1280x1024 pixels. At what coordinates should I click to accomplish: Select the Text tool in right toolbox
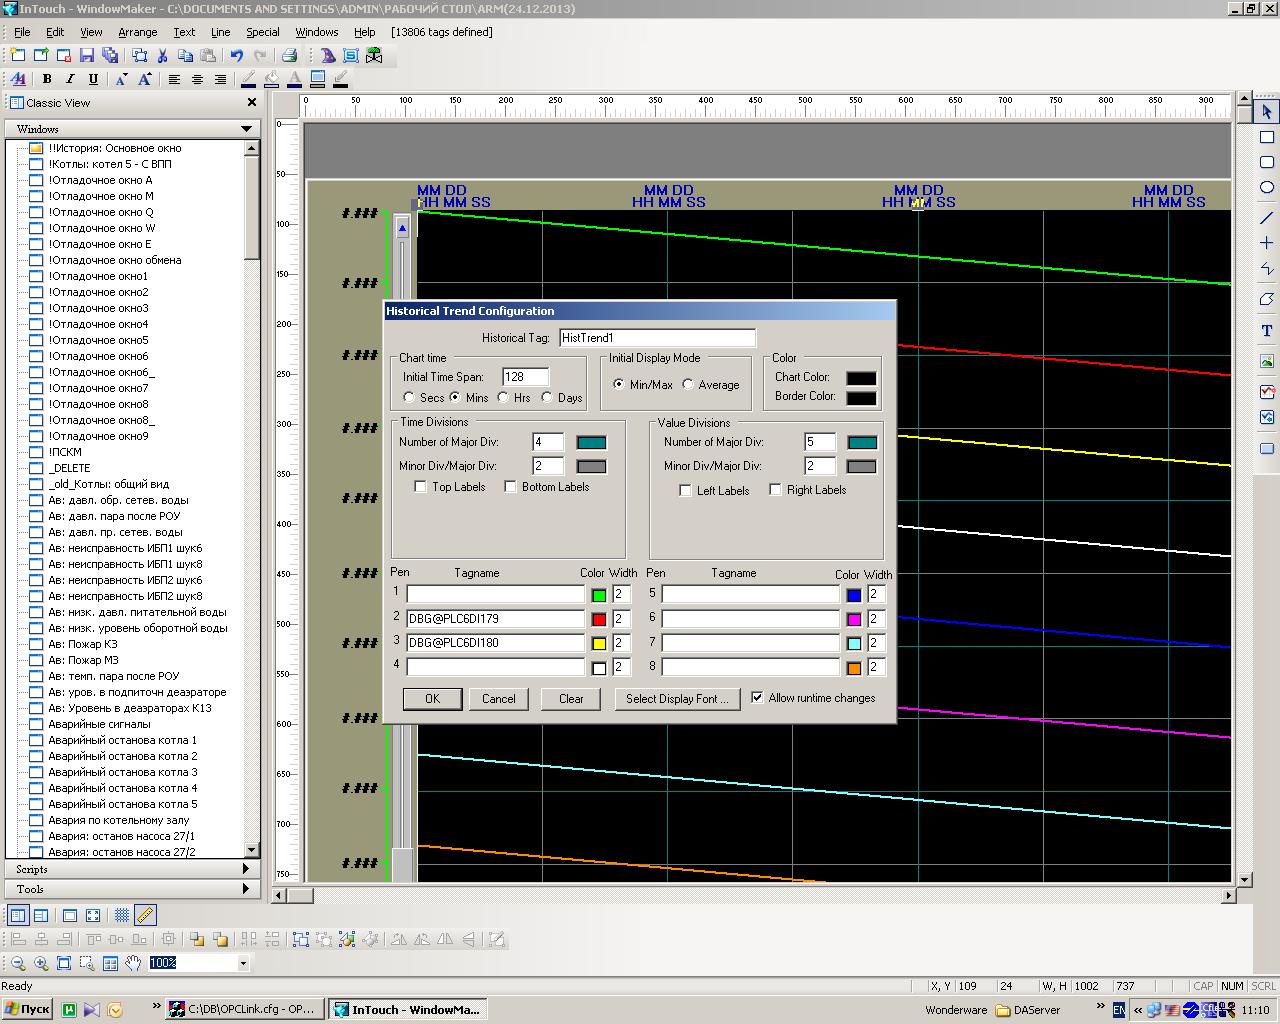(1266, 330)
